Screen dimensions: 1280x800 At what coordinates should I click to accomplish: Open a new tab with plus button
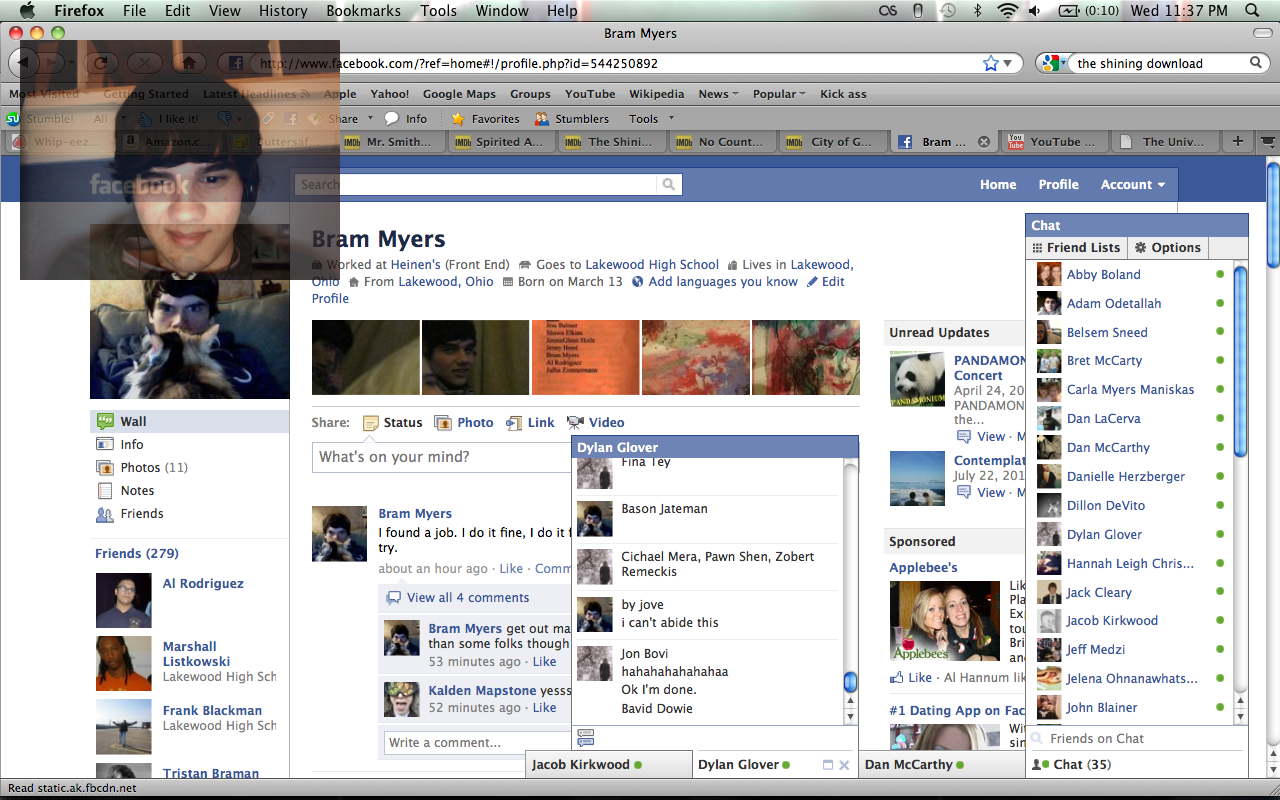click(x=1237, y=142)
